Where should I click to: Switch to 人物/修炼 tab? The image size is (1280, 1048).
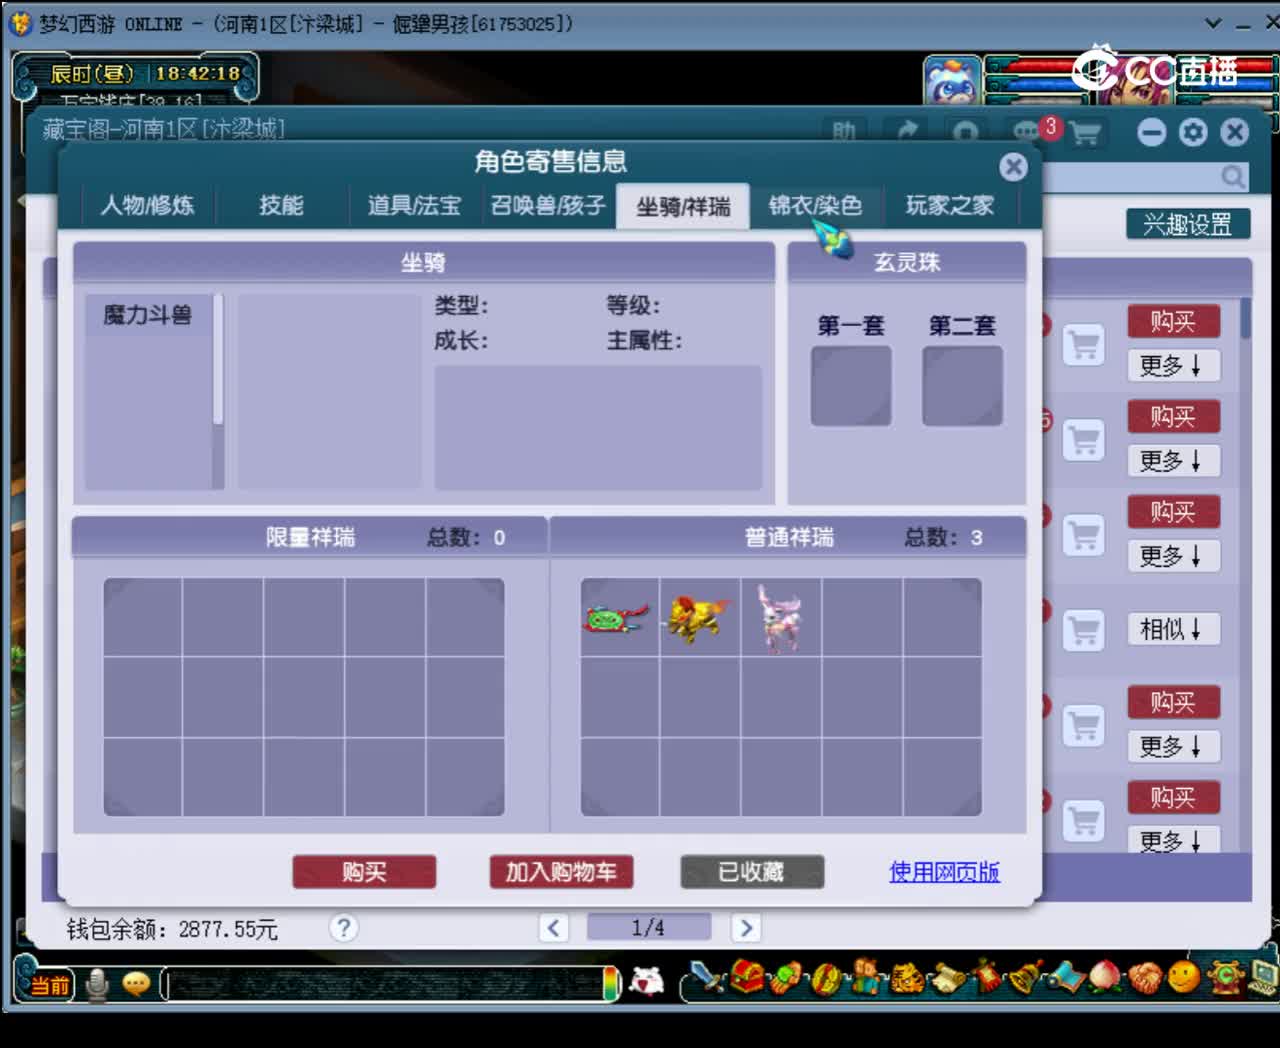147,206
